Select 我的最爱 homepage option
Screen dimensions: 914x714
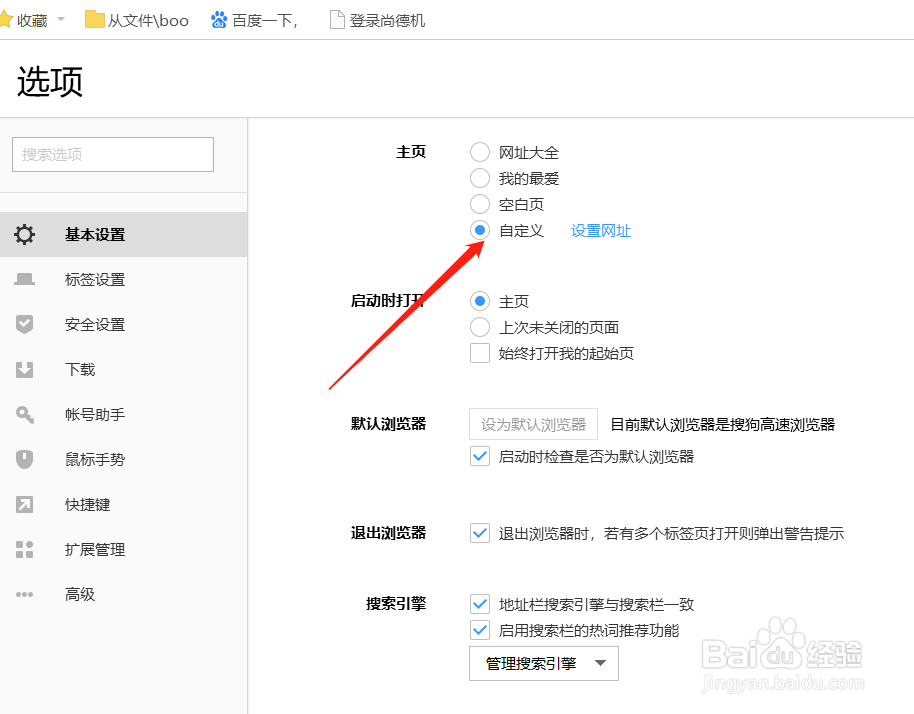[x=480, y=178]
